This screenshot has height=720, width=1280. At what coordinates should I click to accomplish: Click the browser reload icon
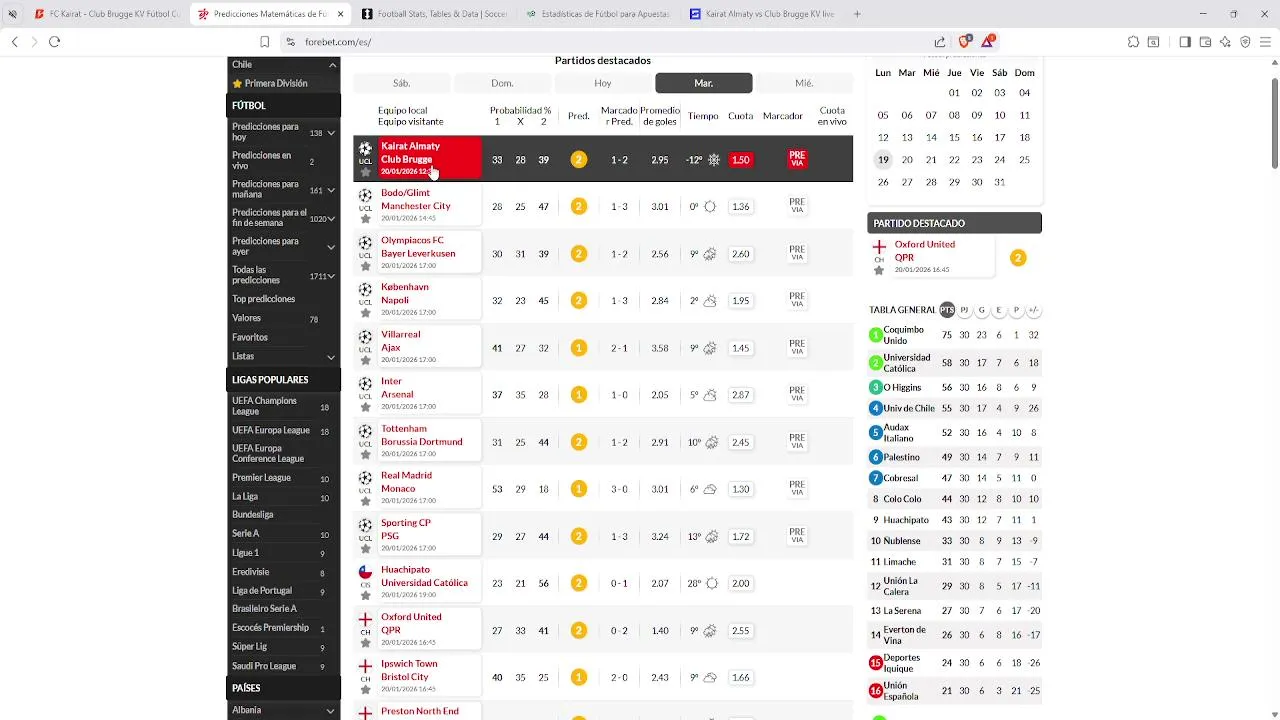click(54, 42)
